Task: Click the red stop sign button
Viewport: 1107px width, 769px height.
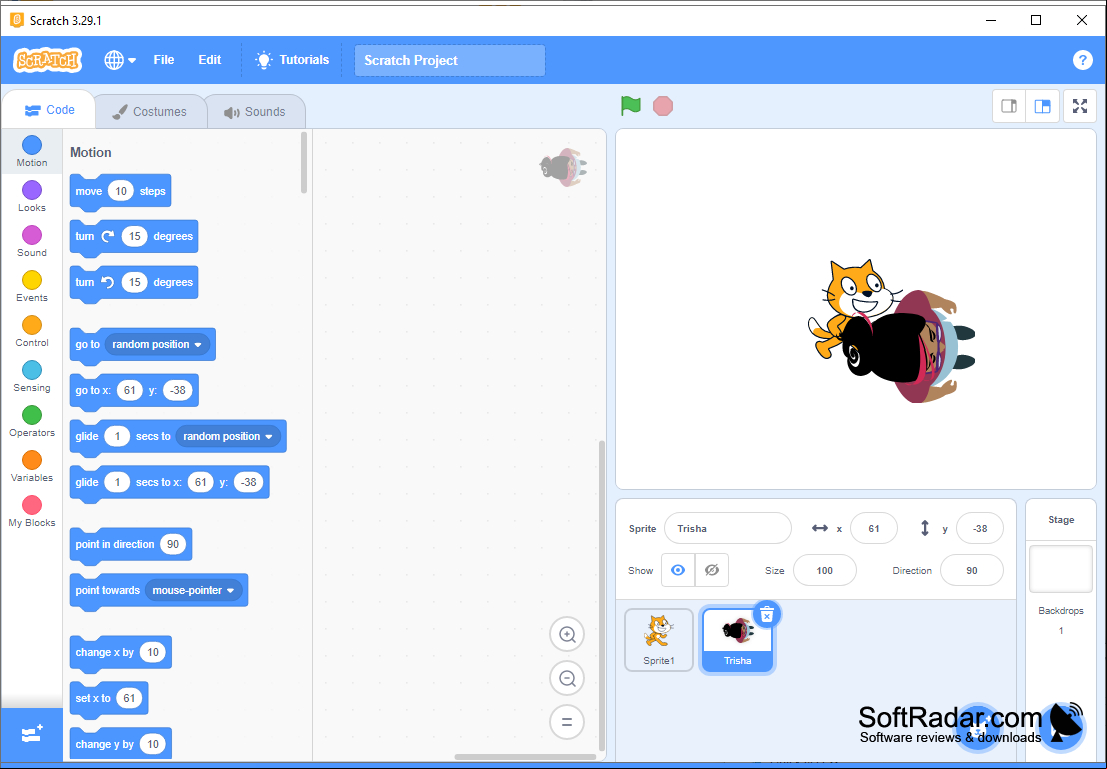Action: [663, 106]
